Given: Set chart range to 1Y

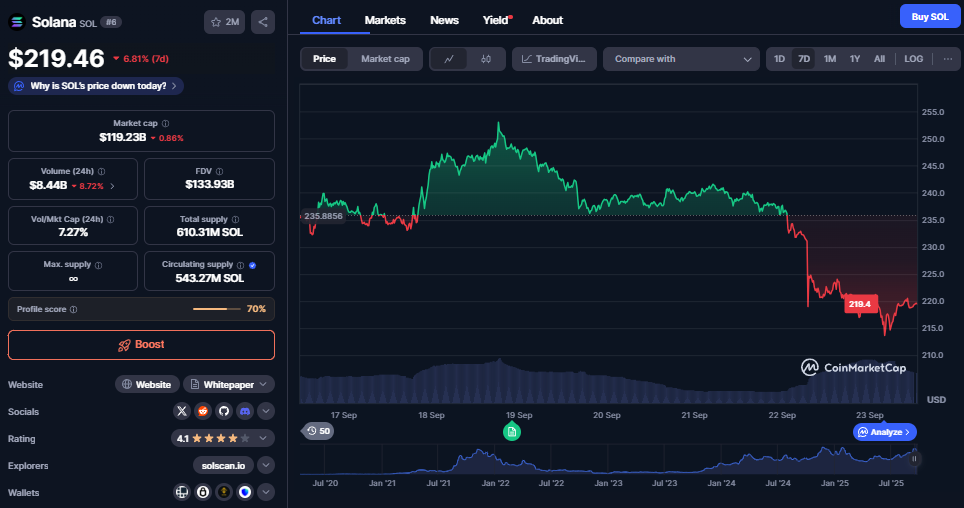Looking at the screenshot, I should (855, 59).
